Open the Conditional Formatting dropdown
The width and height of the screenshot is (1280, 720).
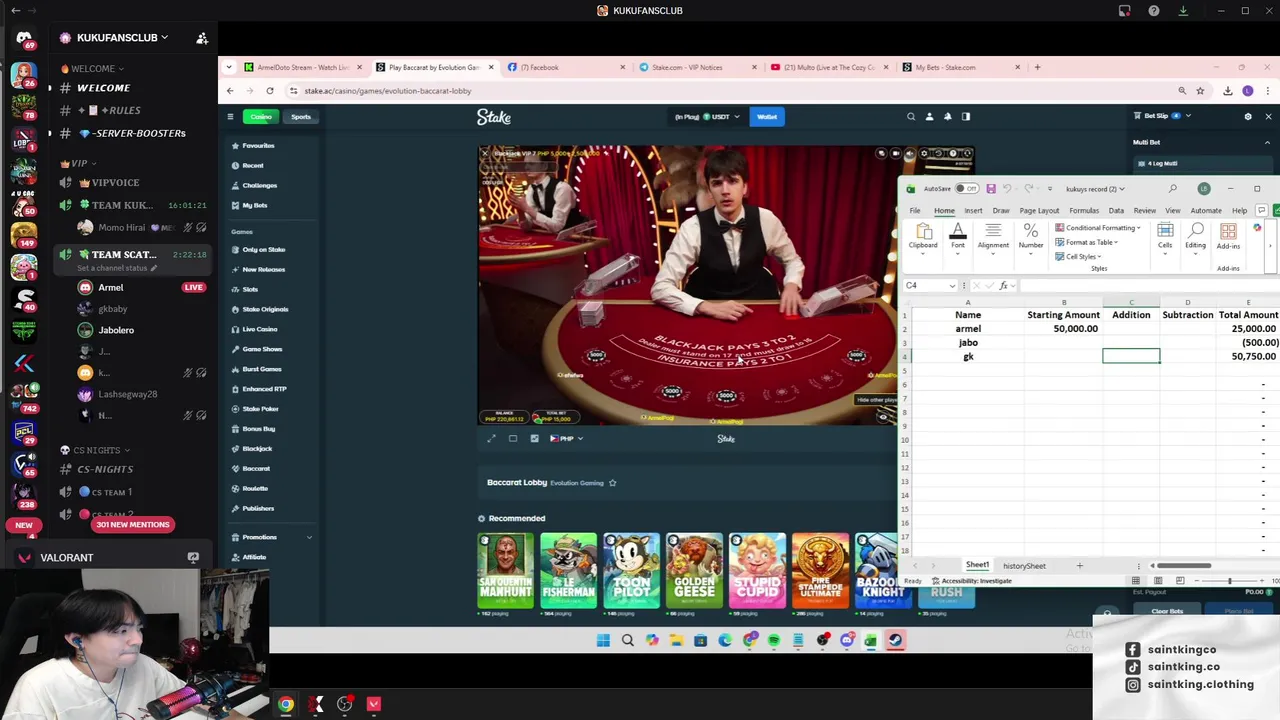click(1098, 228)
